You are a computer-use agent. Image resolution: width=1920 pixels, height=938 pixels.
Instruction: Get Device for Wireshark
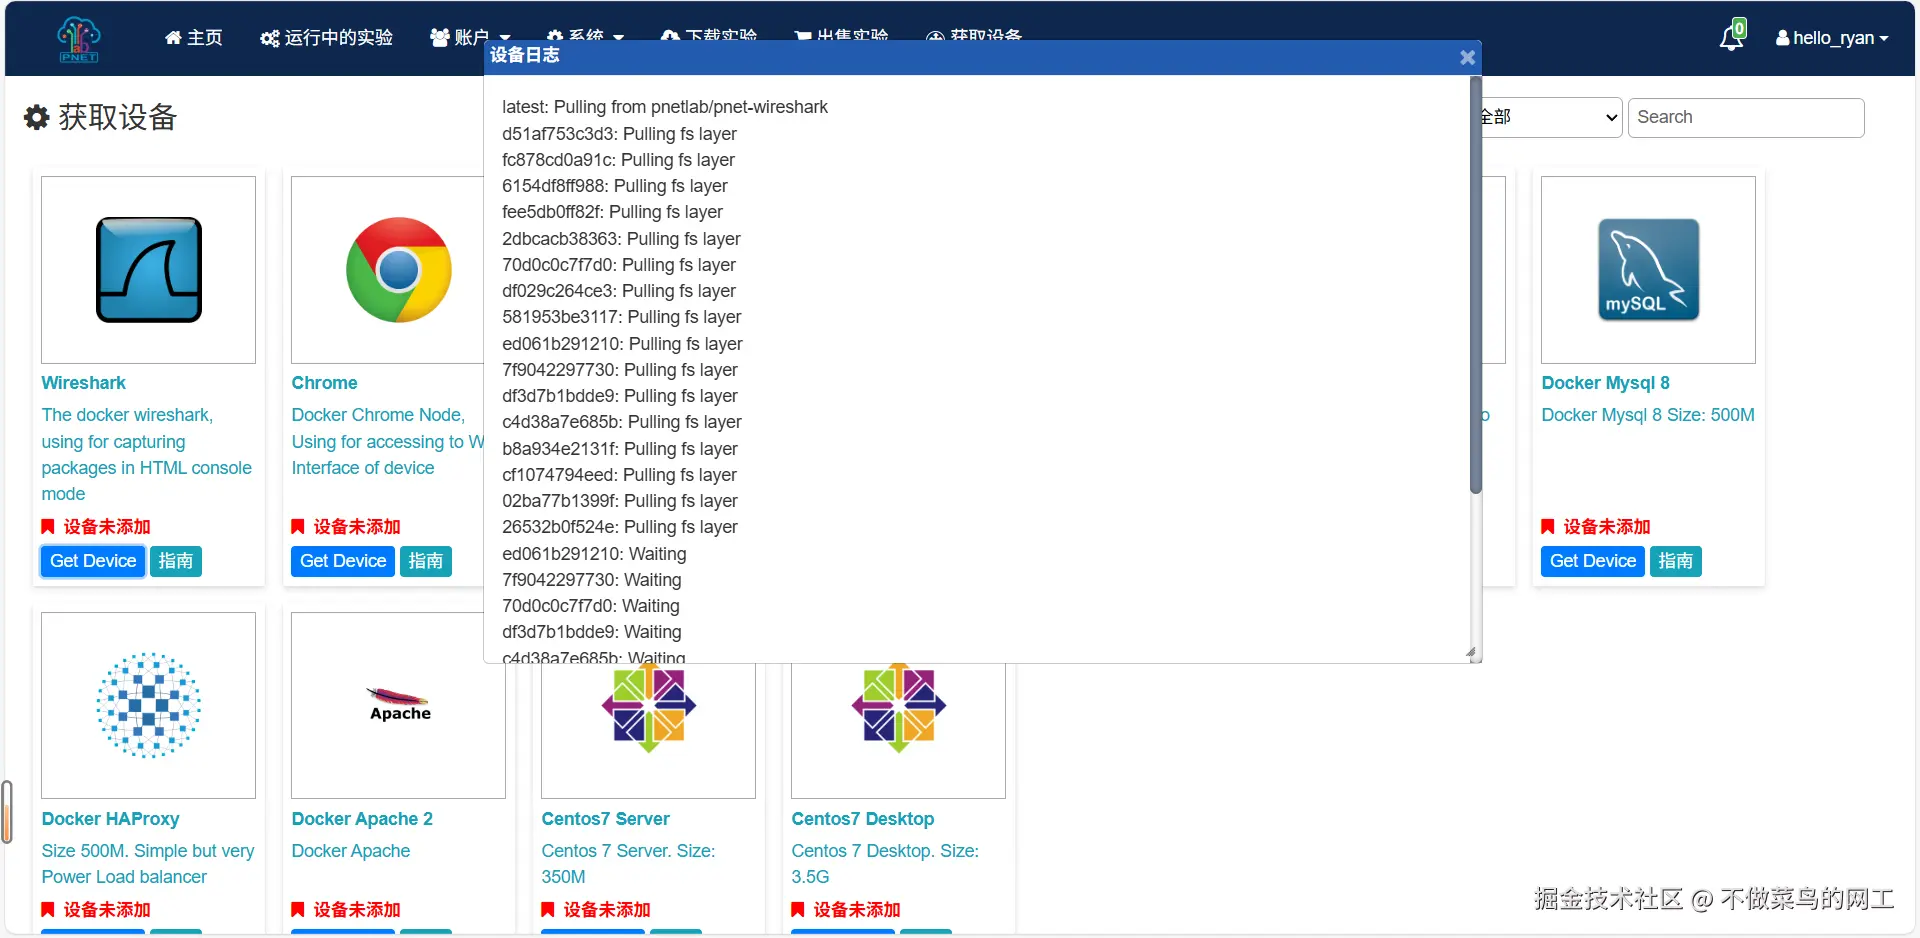point(93,561)
